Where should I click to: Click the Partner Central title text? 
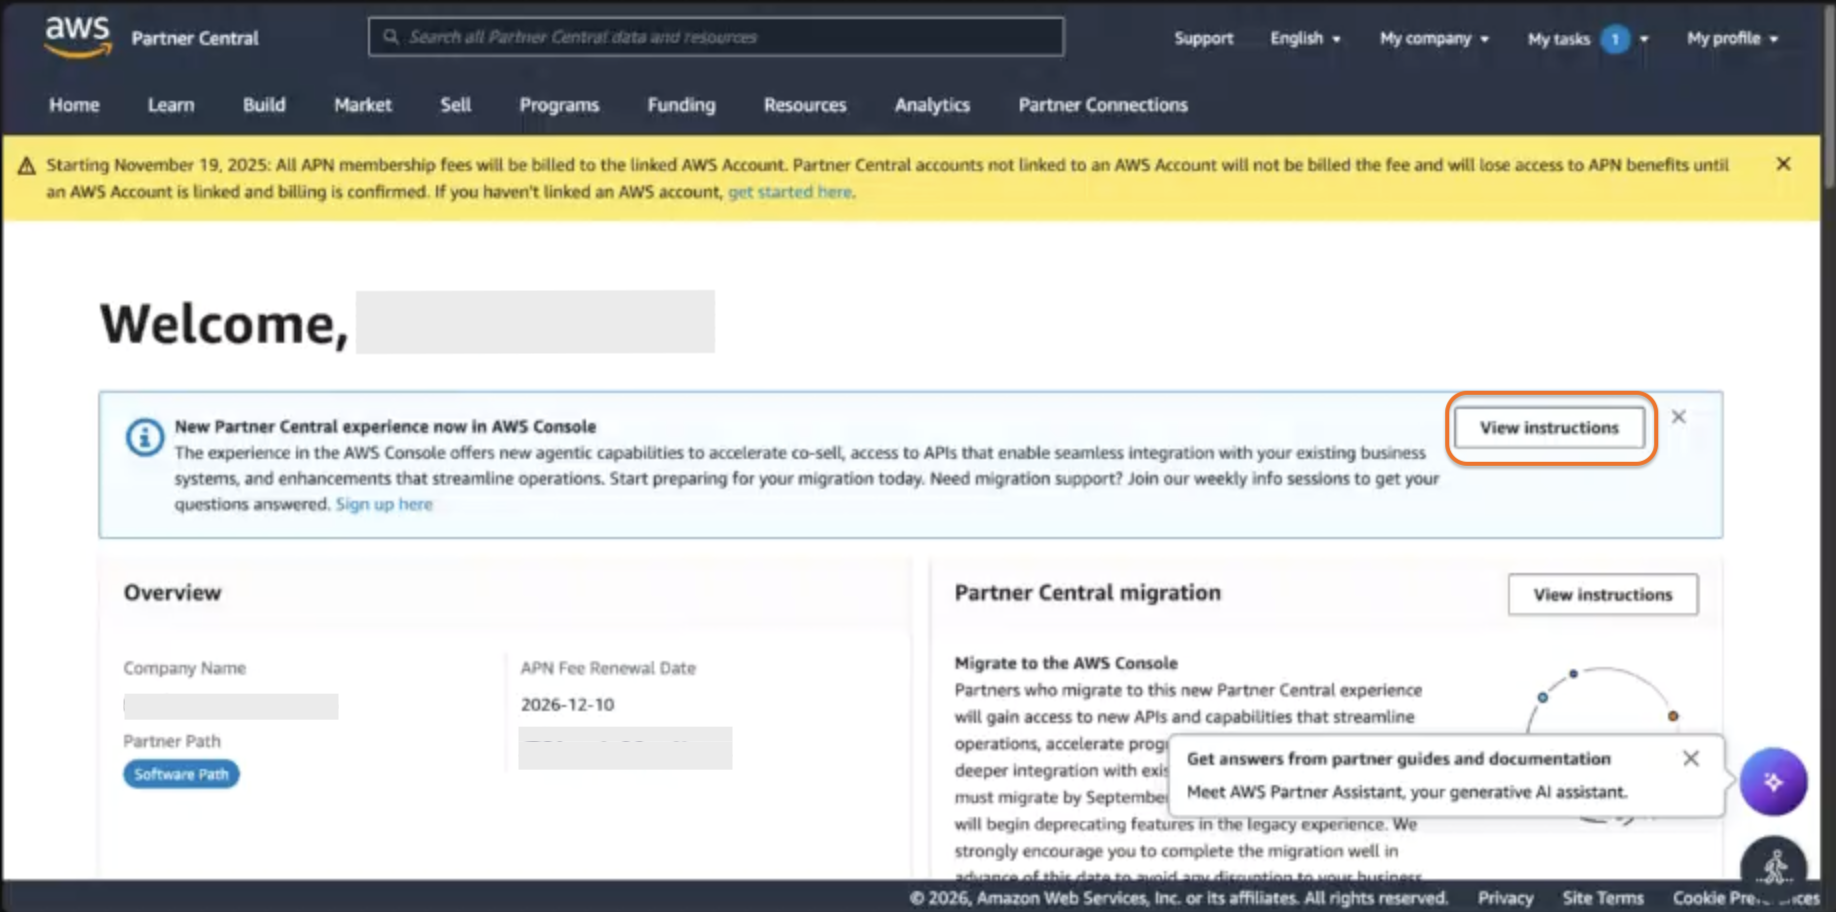click(195, 38)
